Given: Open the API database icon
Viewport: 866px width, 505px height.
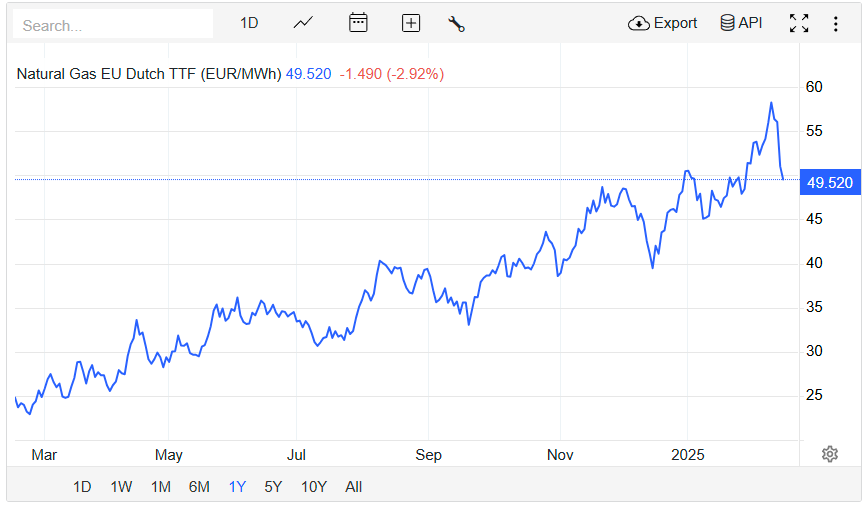Looking at the screenshot, I should pyautogui.click(x=741, y=23).
